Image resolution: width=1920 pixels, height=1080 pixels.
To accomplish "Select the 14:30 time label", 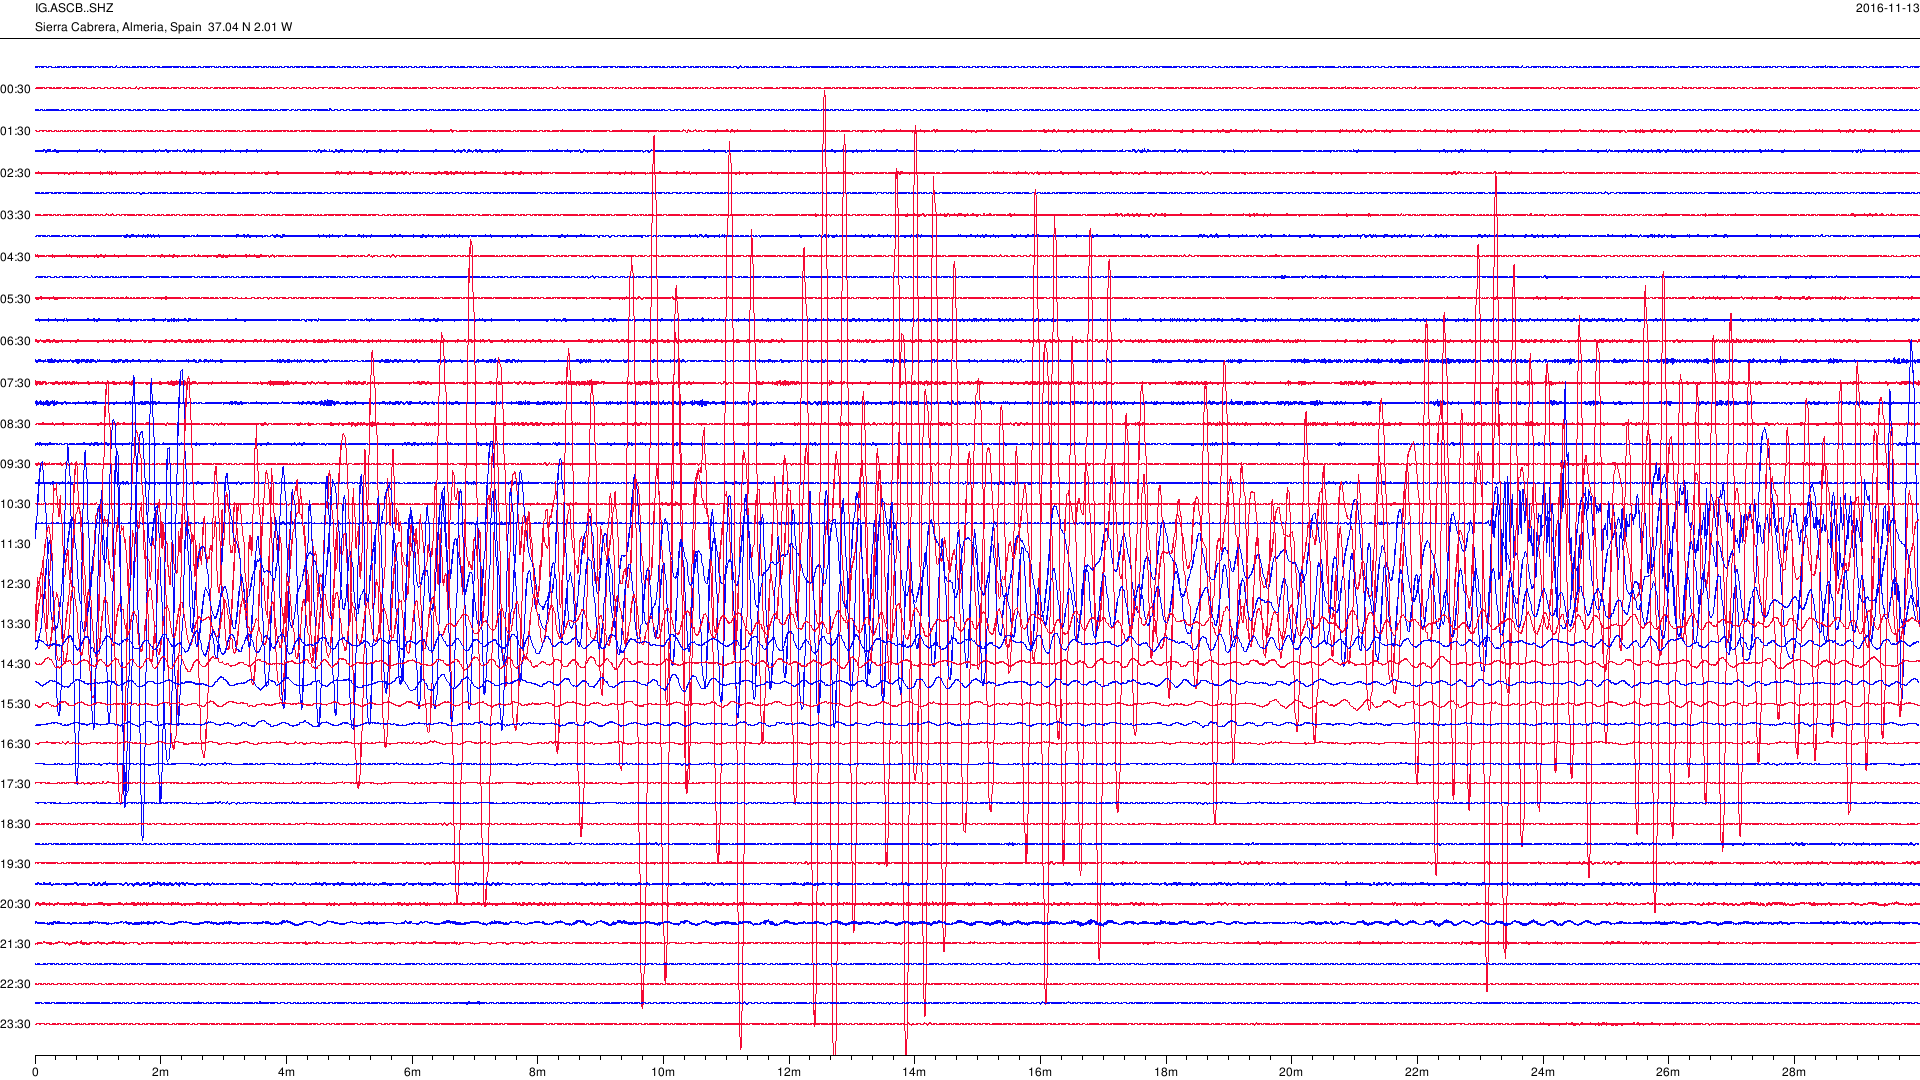I will (x=16, y=664).
